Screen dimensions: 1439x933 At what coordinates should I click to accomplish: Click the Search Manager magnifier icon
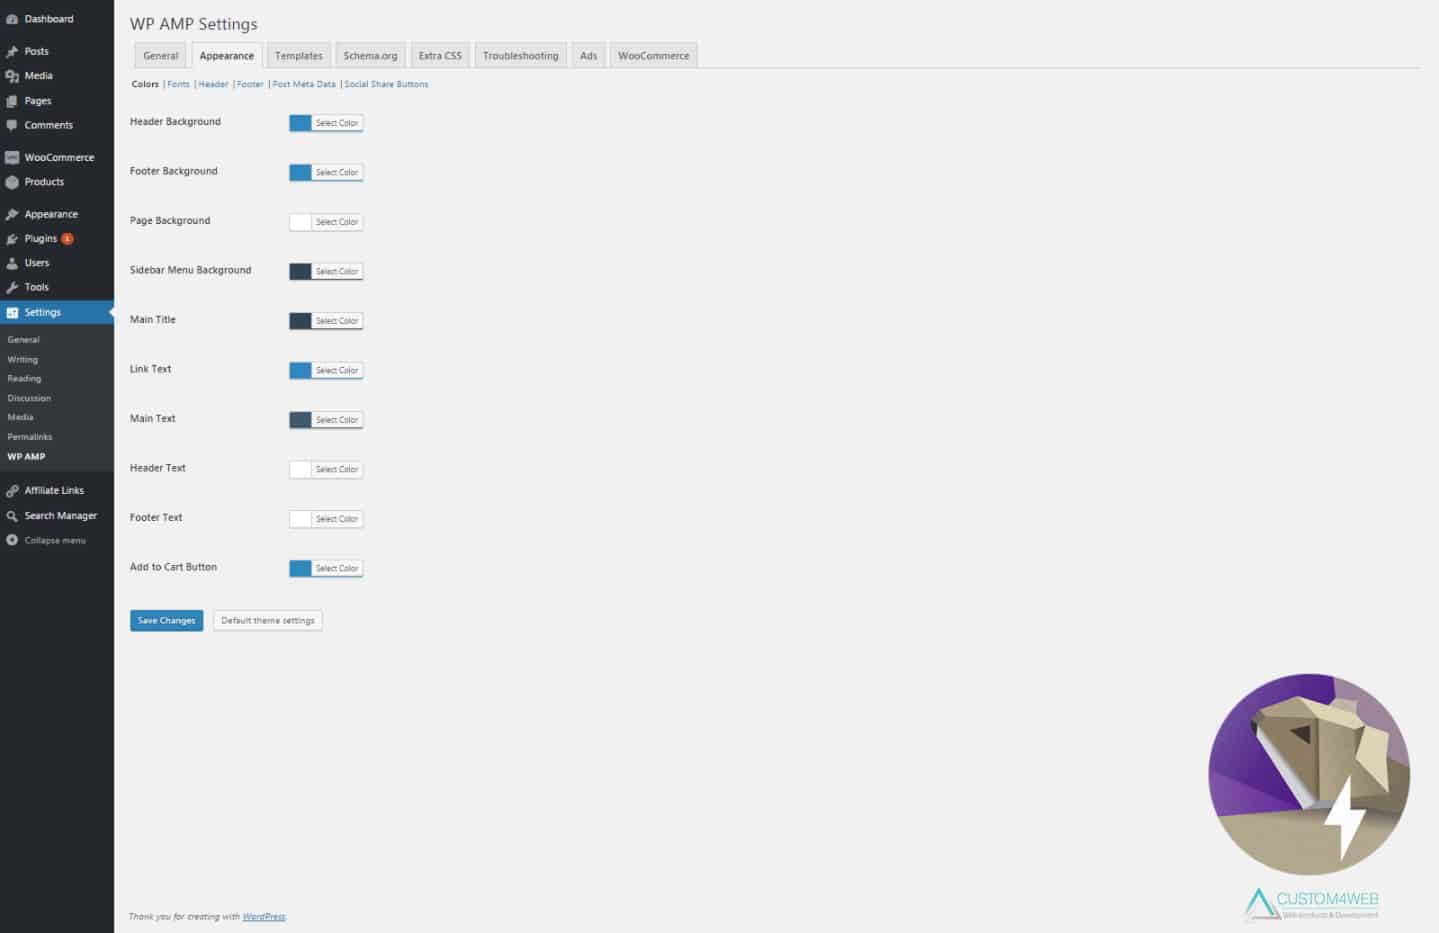pos(12,516)
